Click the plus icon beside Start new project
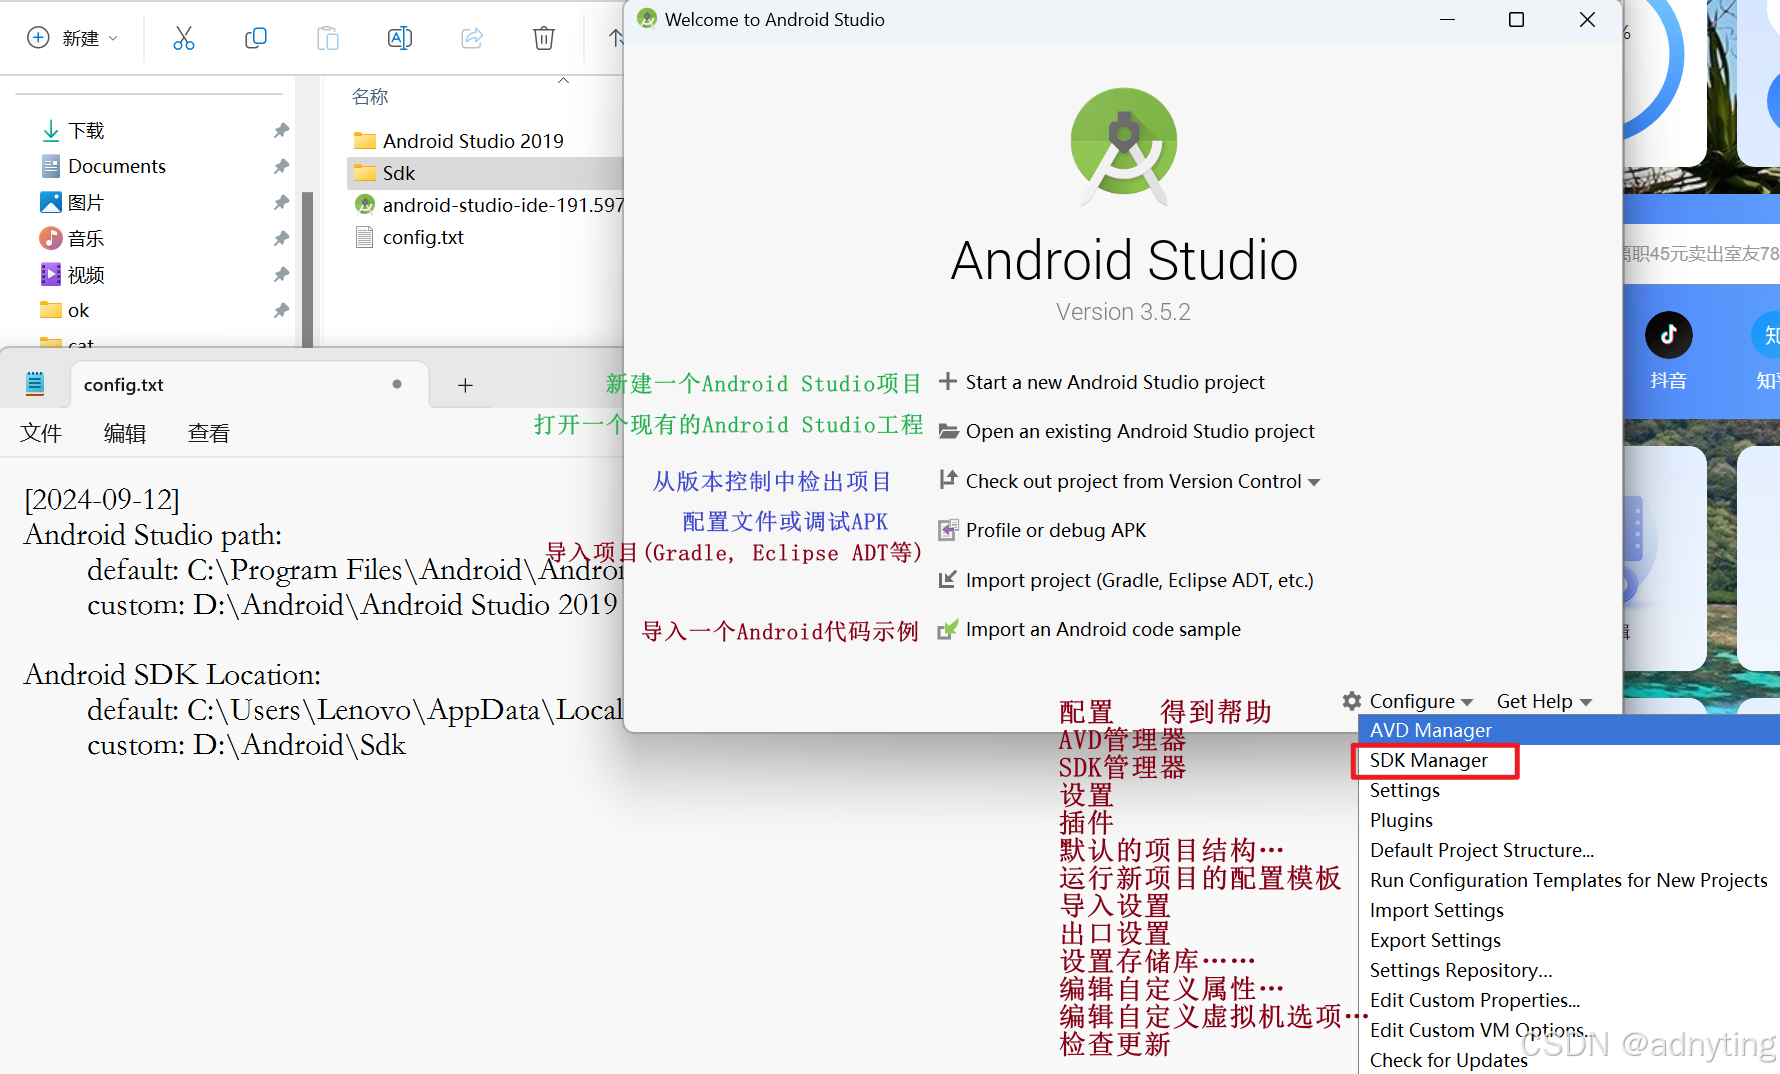1780x1074 pixels. tap(948, 381)
